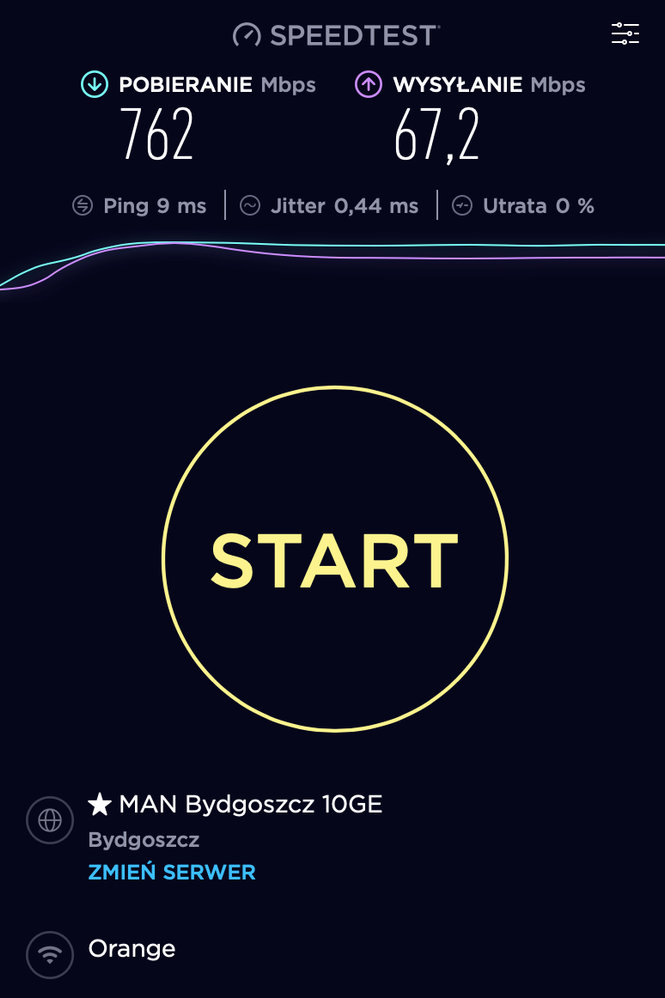Click ZMIEŃ SERWER link
The image size is (665, 998).
tap(172, 872)
